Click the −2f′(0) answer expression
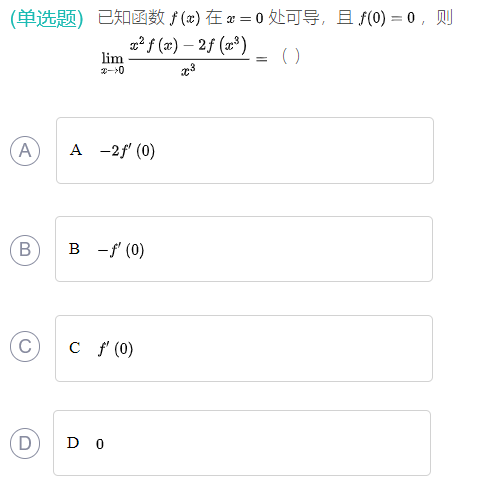The width and height of the screenshot is (495, 488). [127, 151]
